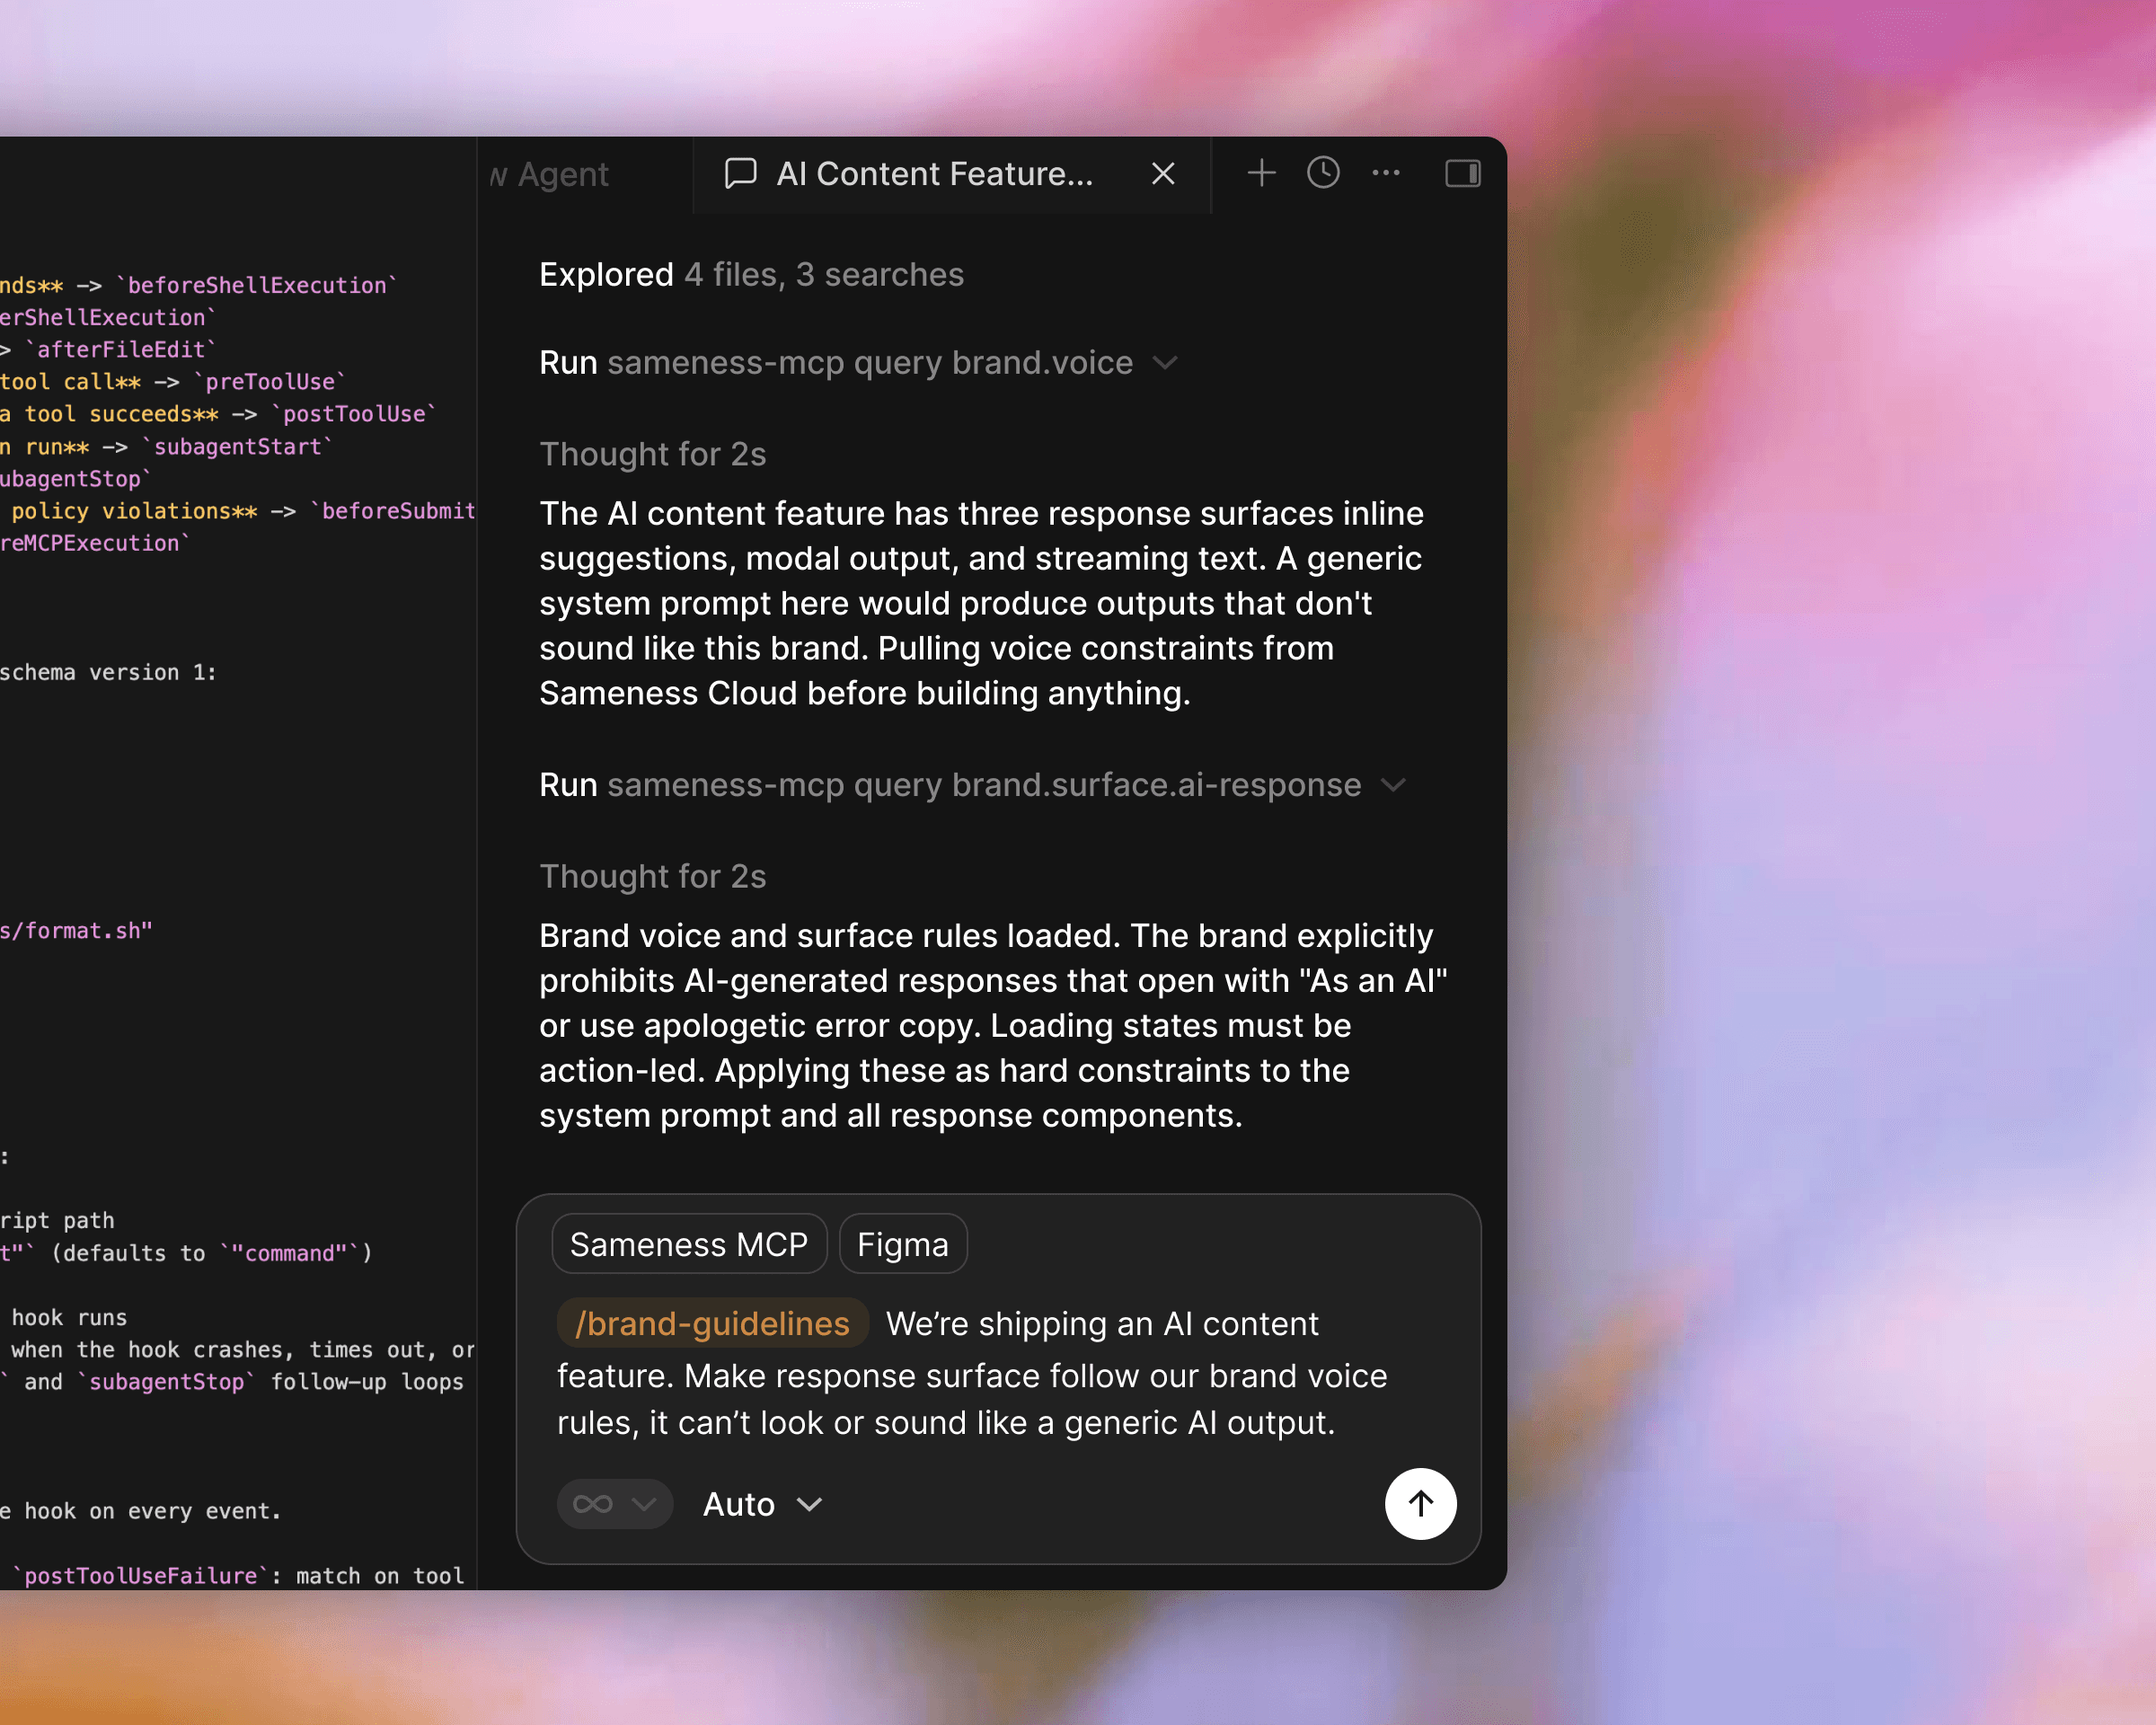Expand Explored 4 files, 3 searches
The width and height of the screenshot is (2156, 1725).
(750, 274)
